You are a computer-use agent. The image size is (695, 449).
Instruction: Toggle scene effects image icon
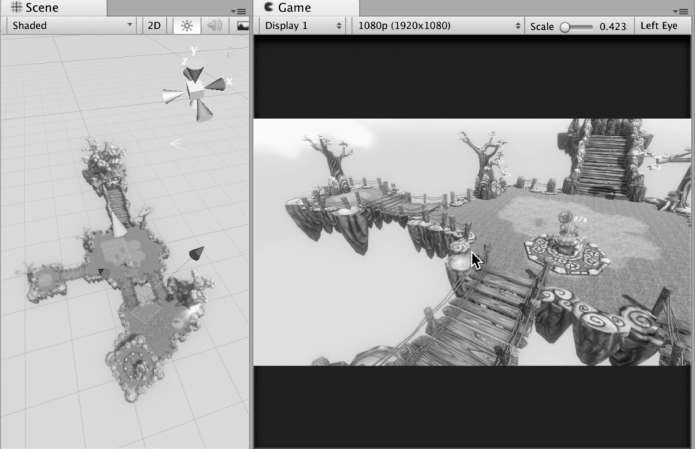point(241,26)
